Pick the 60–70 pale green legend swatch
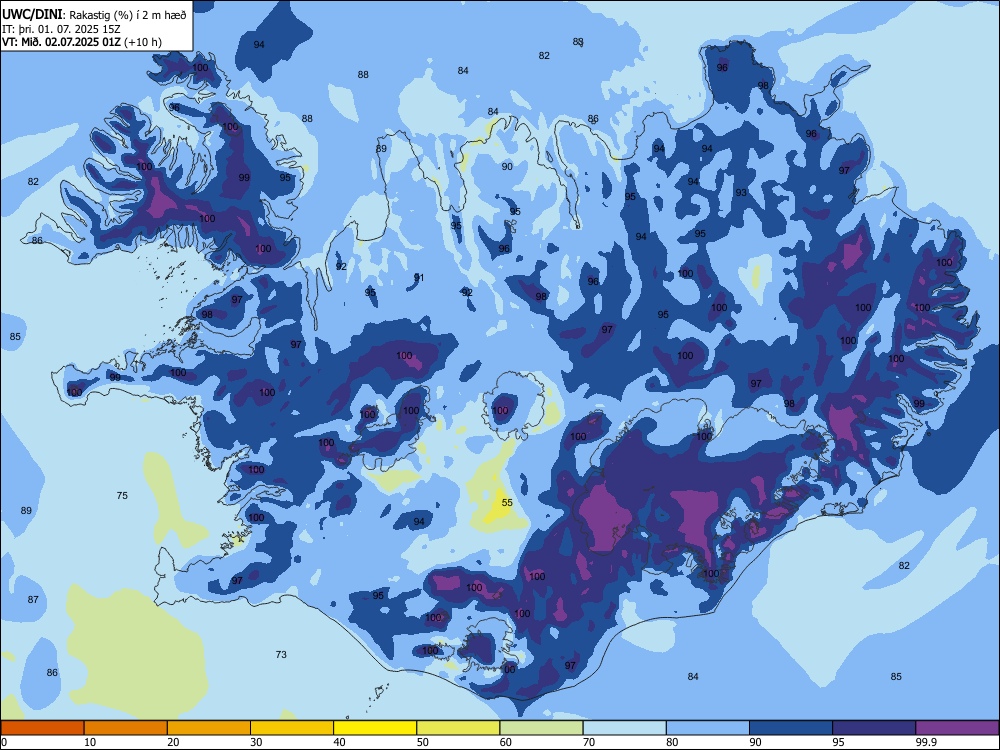This screenshot has width=1000, height=750. coord(541,728)
